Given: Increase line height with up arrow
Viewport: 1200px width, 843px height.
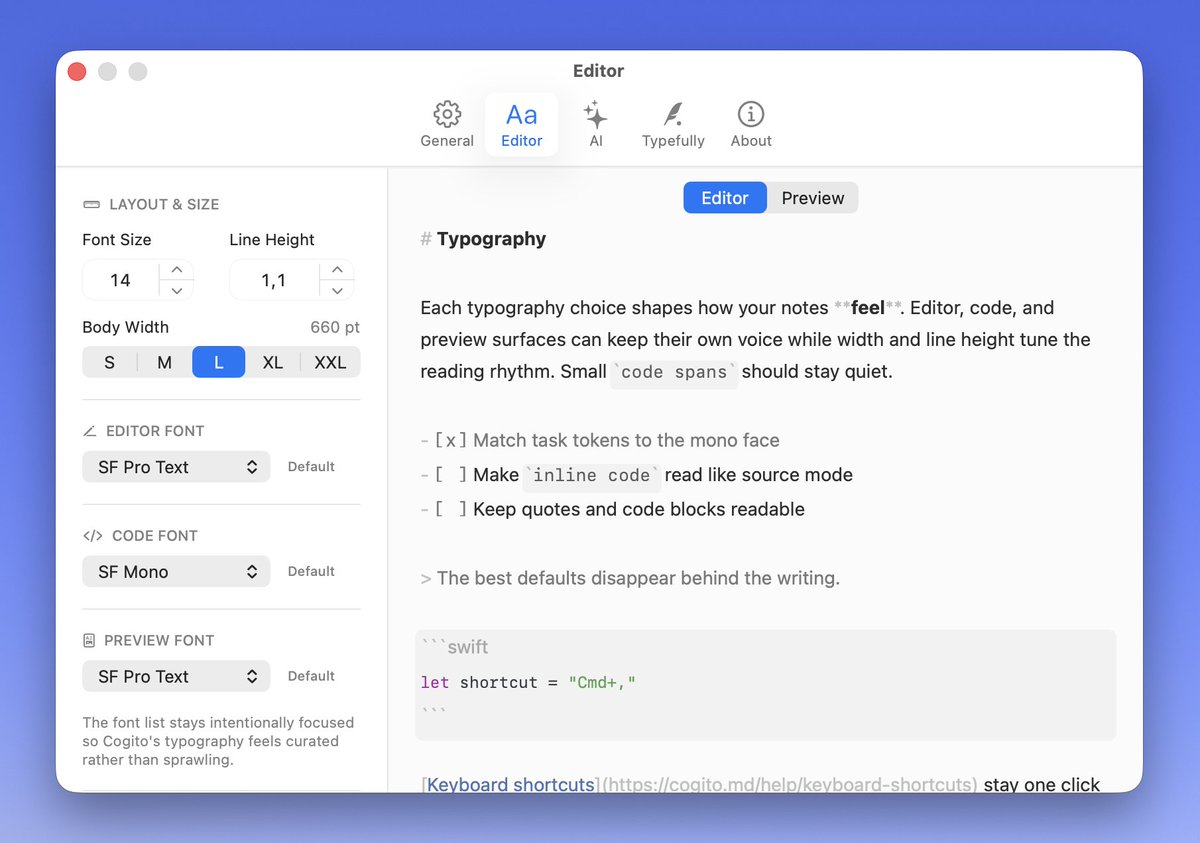Looking at the screenshot, I should (338, 270).
